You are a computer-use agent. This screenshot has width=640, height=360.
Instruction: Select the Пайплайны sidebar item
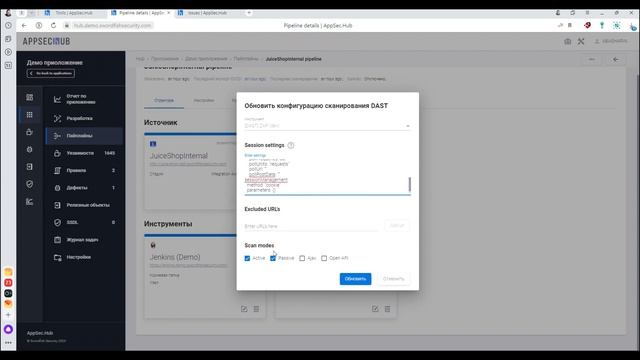[84, 136]
